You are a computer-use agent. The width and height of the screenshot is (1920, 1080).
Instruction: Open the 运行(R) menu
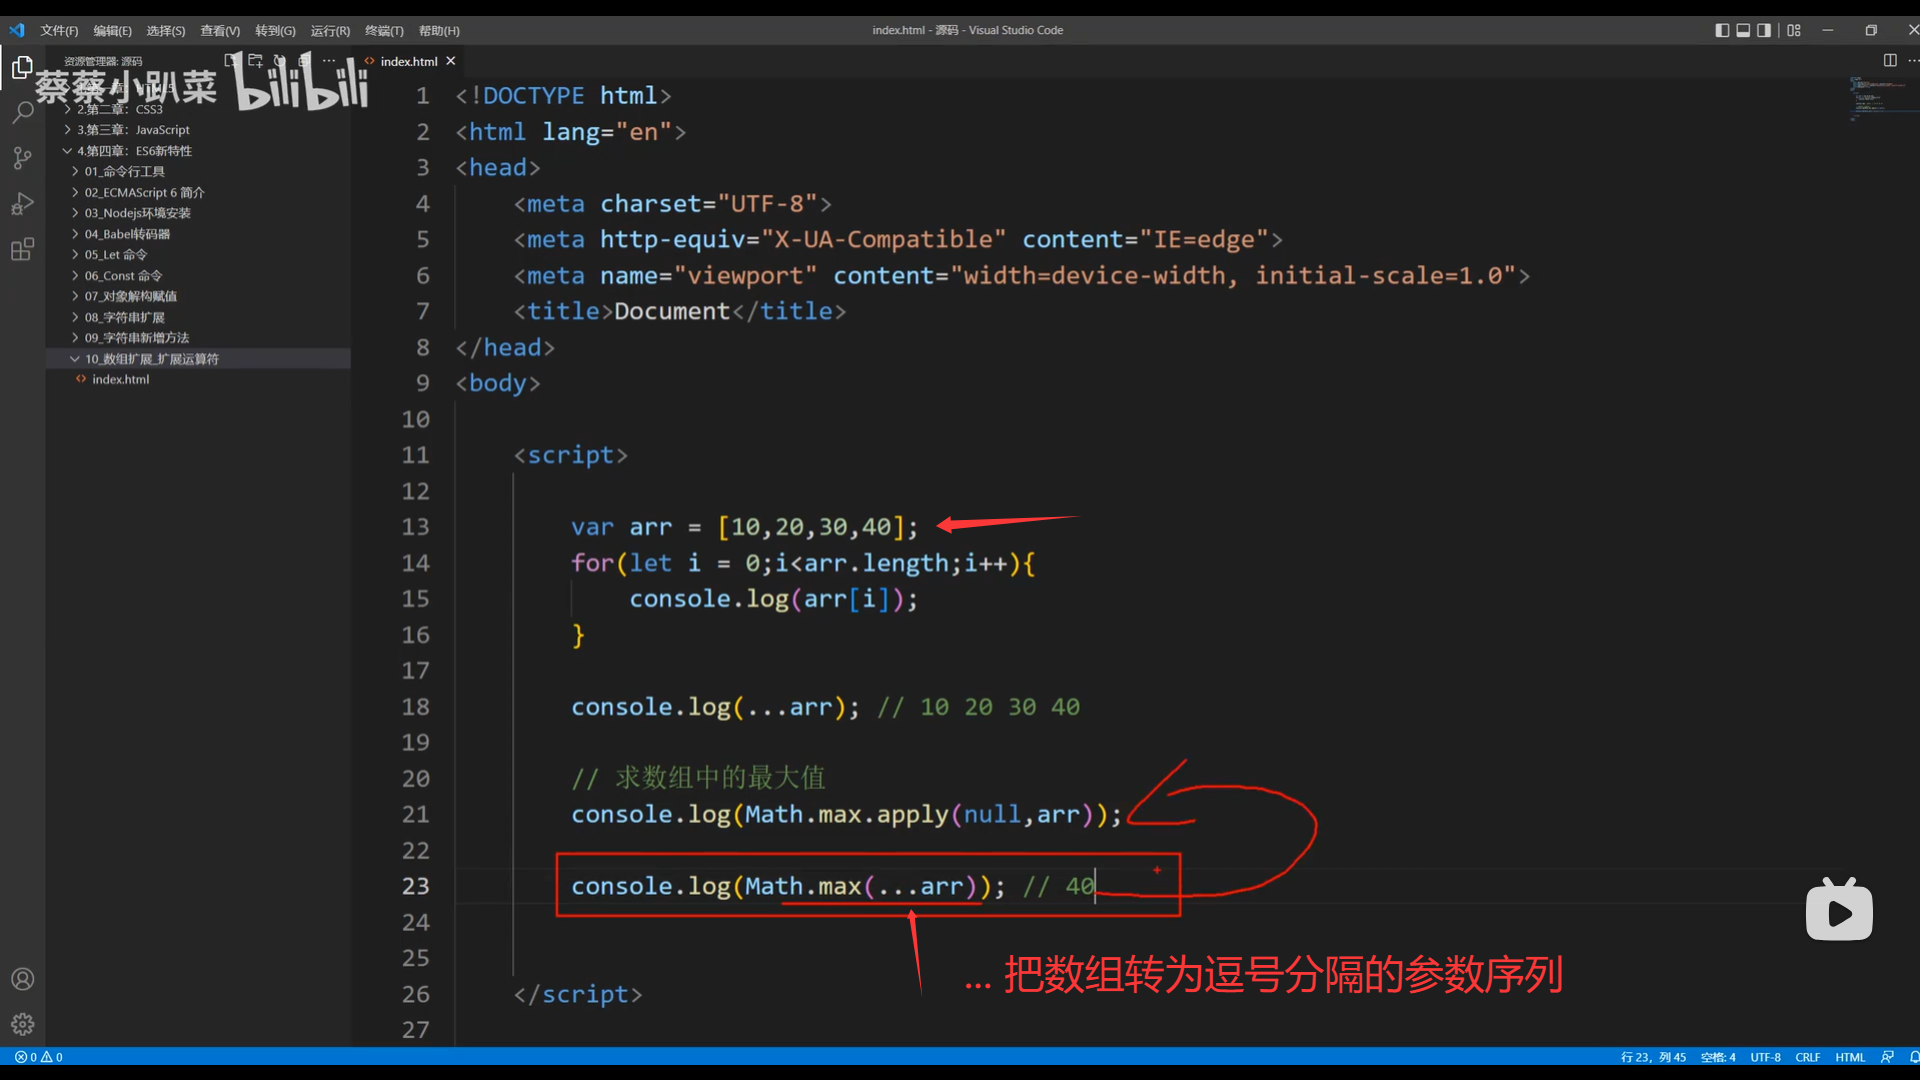tap(330, 31)
